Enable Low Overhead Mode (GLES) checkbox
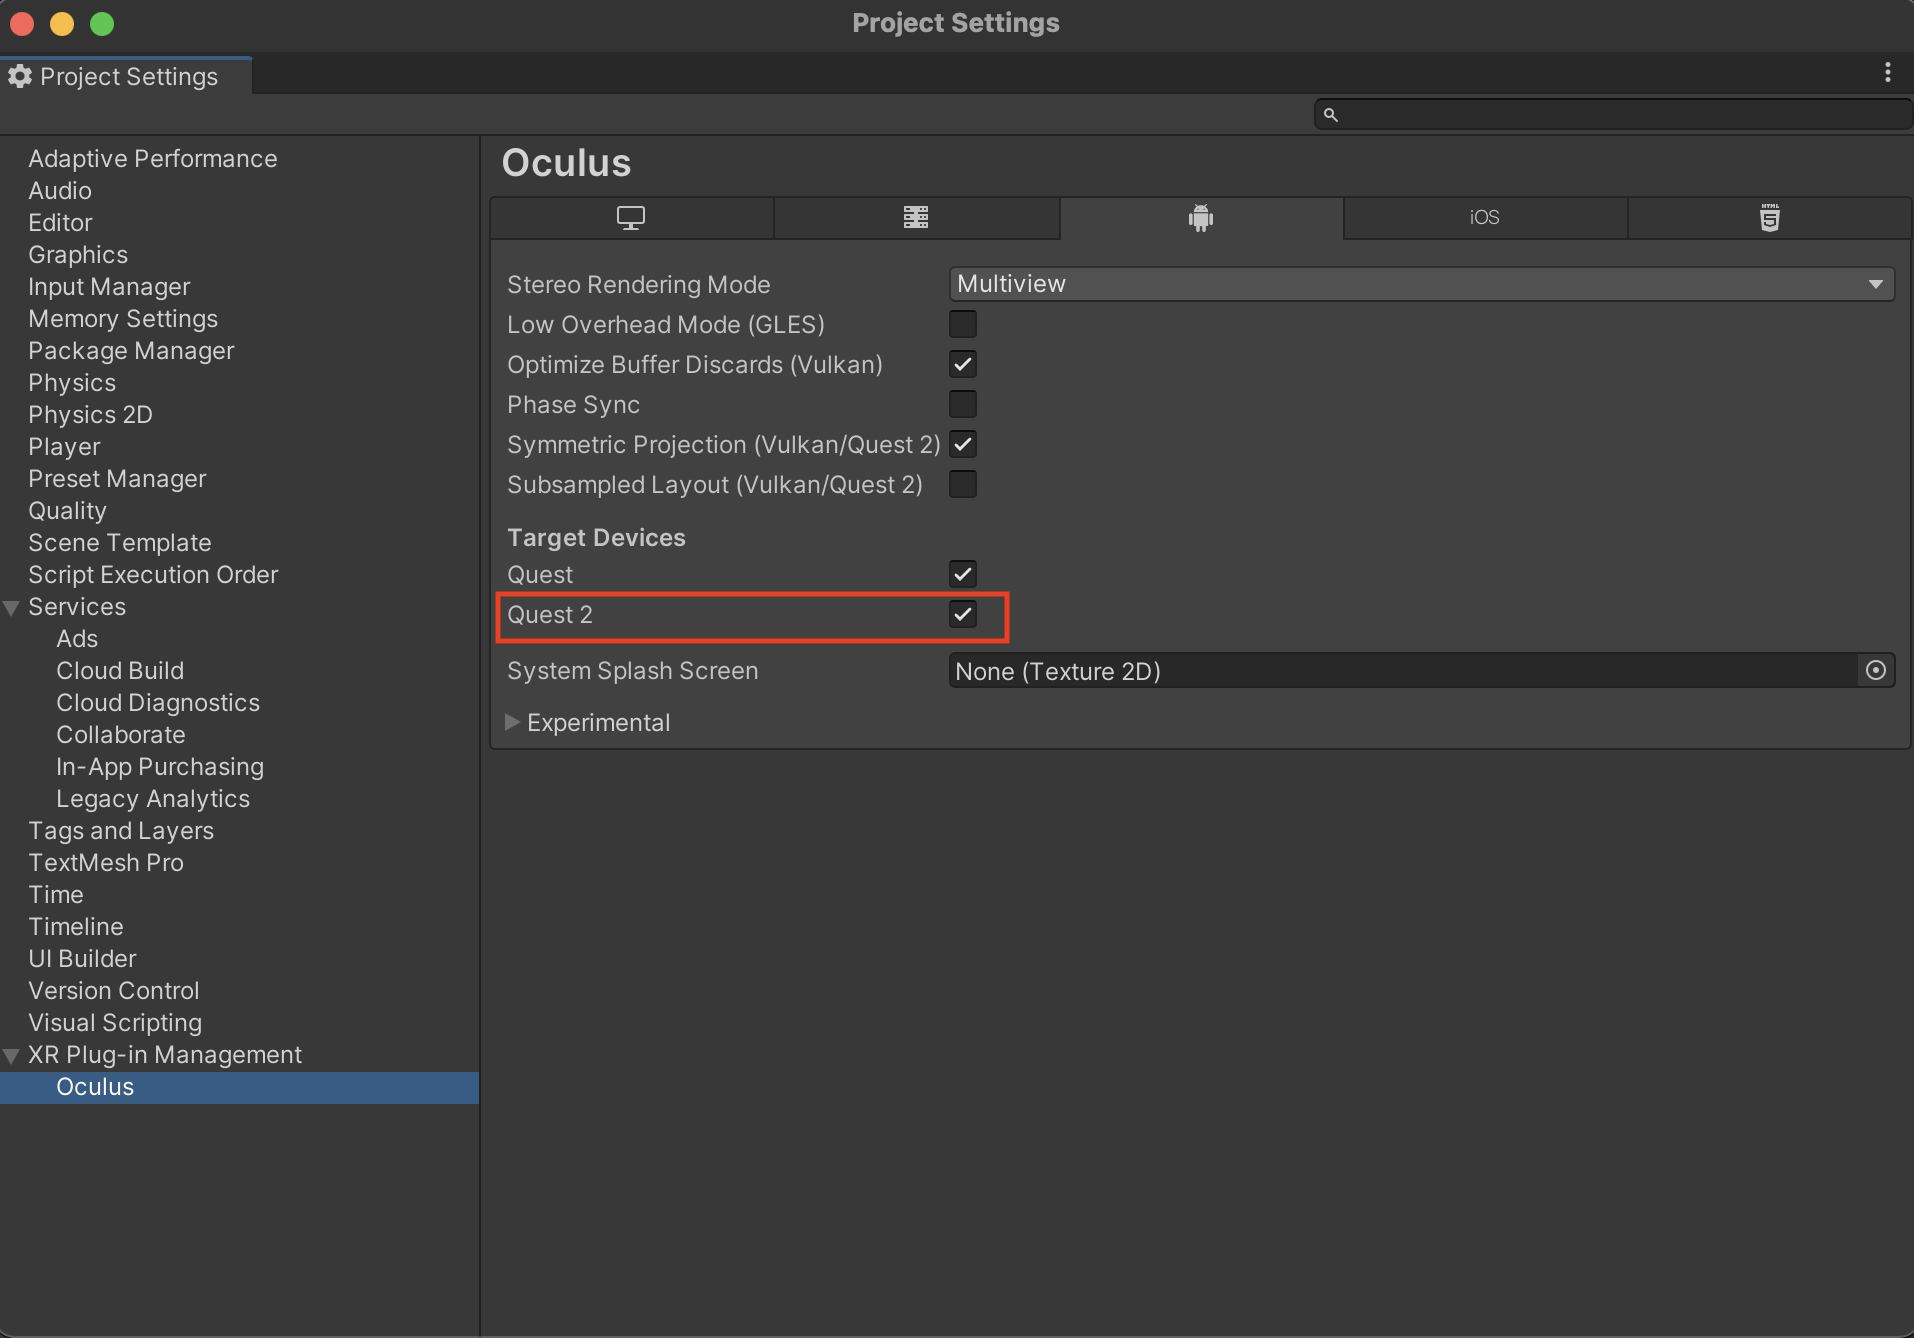Image resolution: width=1914 pixels, height=1338 pixels. pos(963,324)
